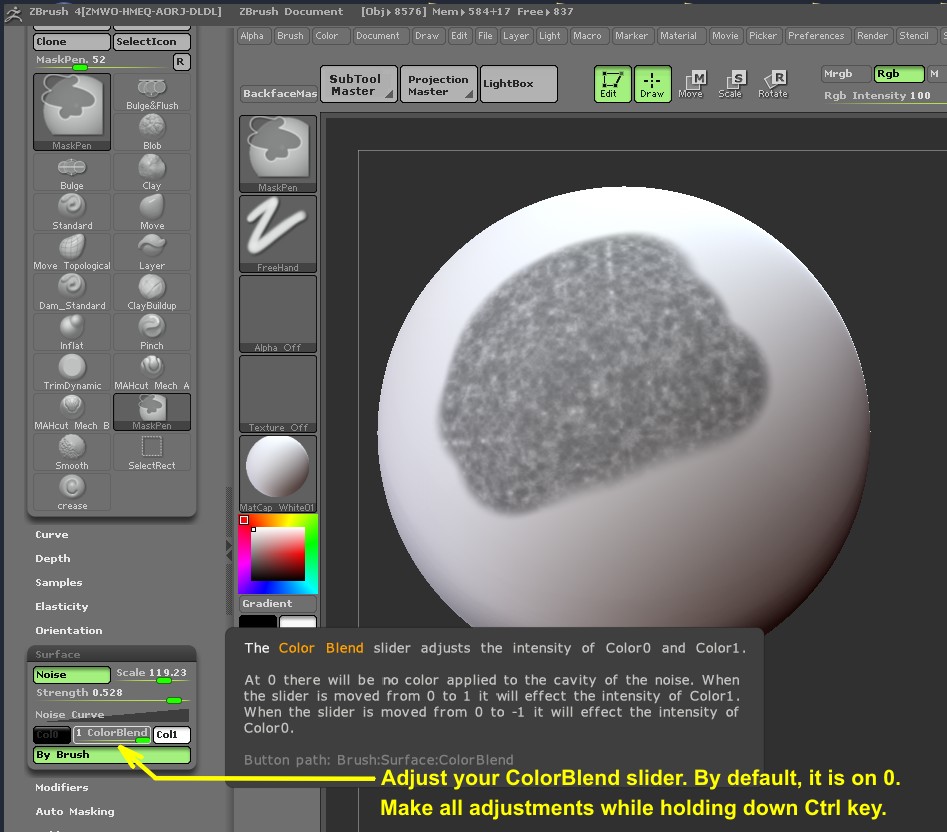Expand the Curve brush section
This screenshot has height=832, width=947.
click(52, 534)
